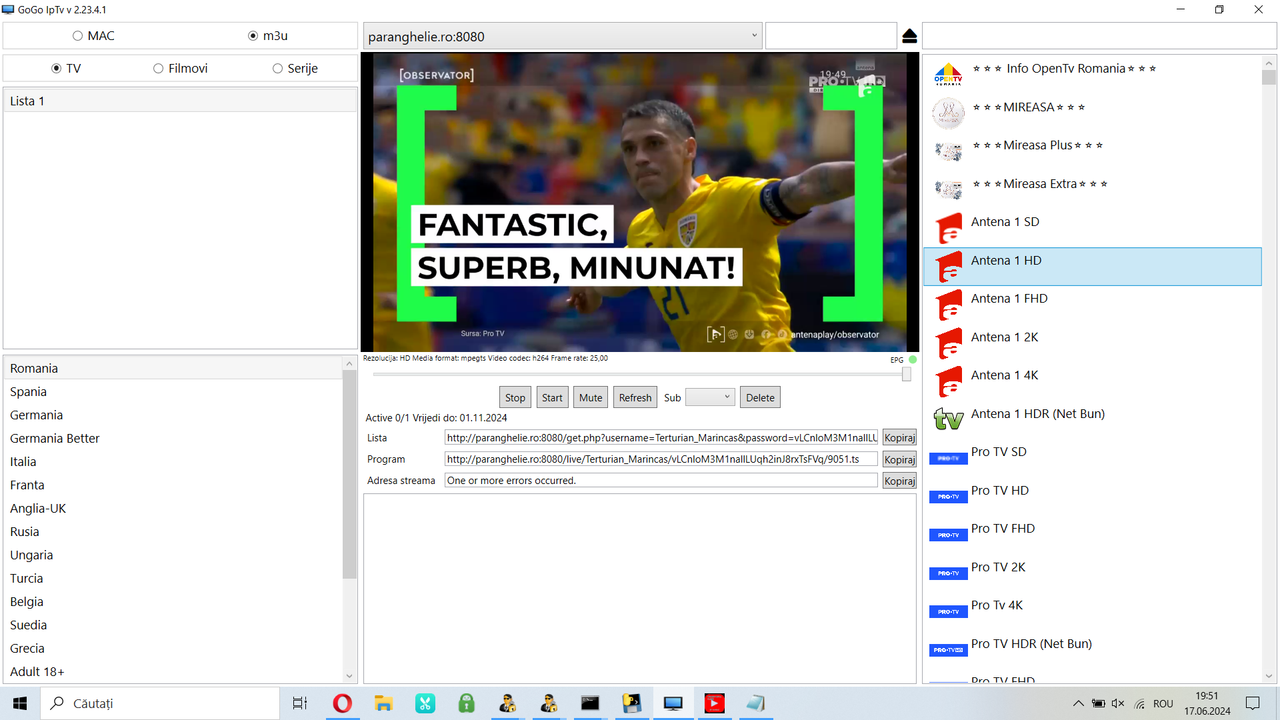Open the paranghelie.ro:8080 server dropdown
This screenshot has height=720, width=1280.
tap(562, 36)
